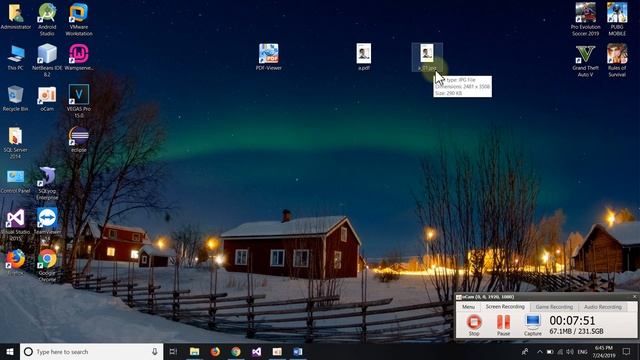Open the Administrator folder icon
The width and height of the screenshot is (640, 360).
[16, 16]
